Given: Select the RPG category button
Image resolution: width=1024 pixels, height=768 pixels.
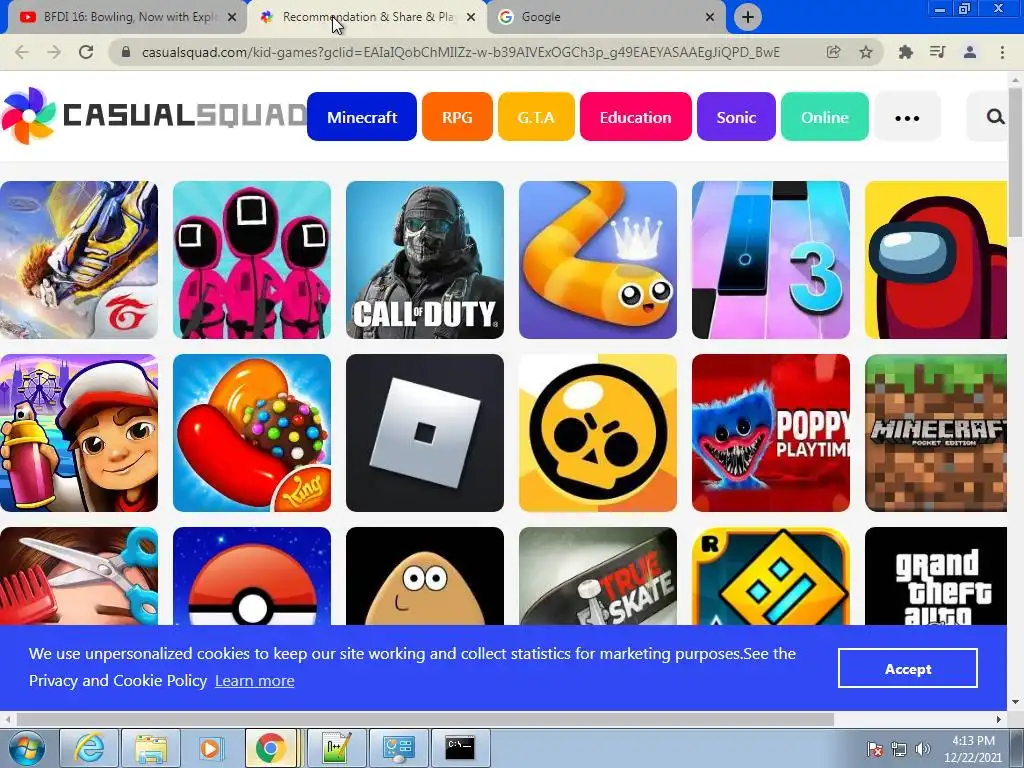Looking at the screenshot, I should tap(457, 117).
